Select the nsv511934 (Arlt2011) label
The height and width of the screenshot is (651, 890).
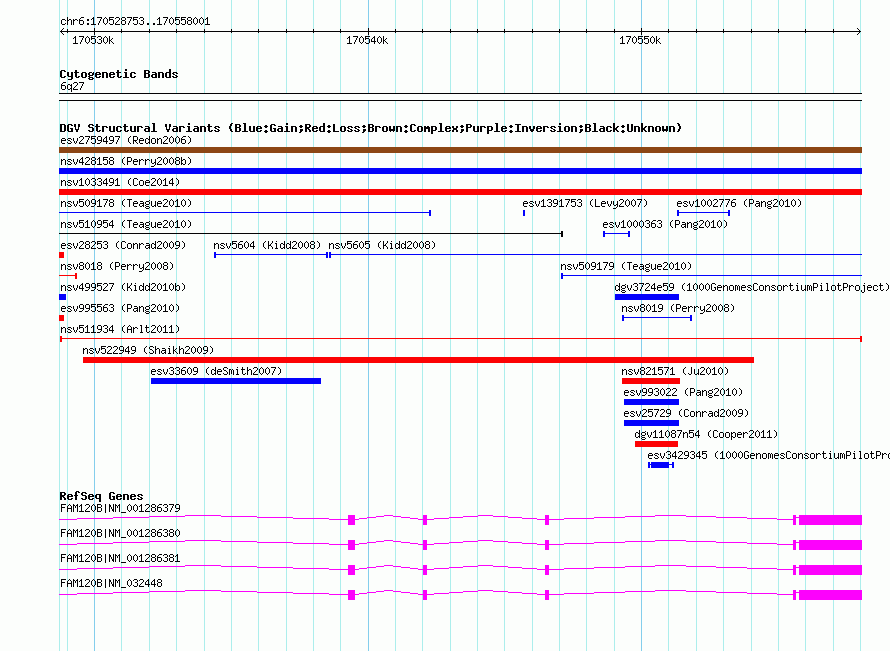(x=120, y=329)
